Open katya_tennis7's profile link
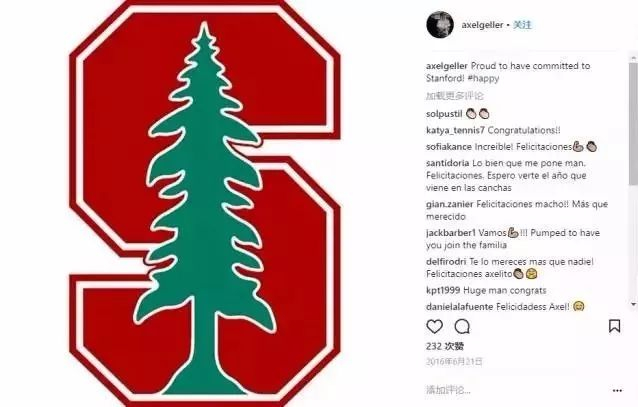Viewport: 638px width, 407px height. pyautogui.click(x=456, y=129)
